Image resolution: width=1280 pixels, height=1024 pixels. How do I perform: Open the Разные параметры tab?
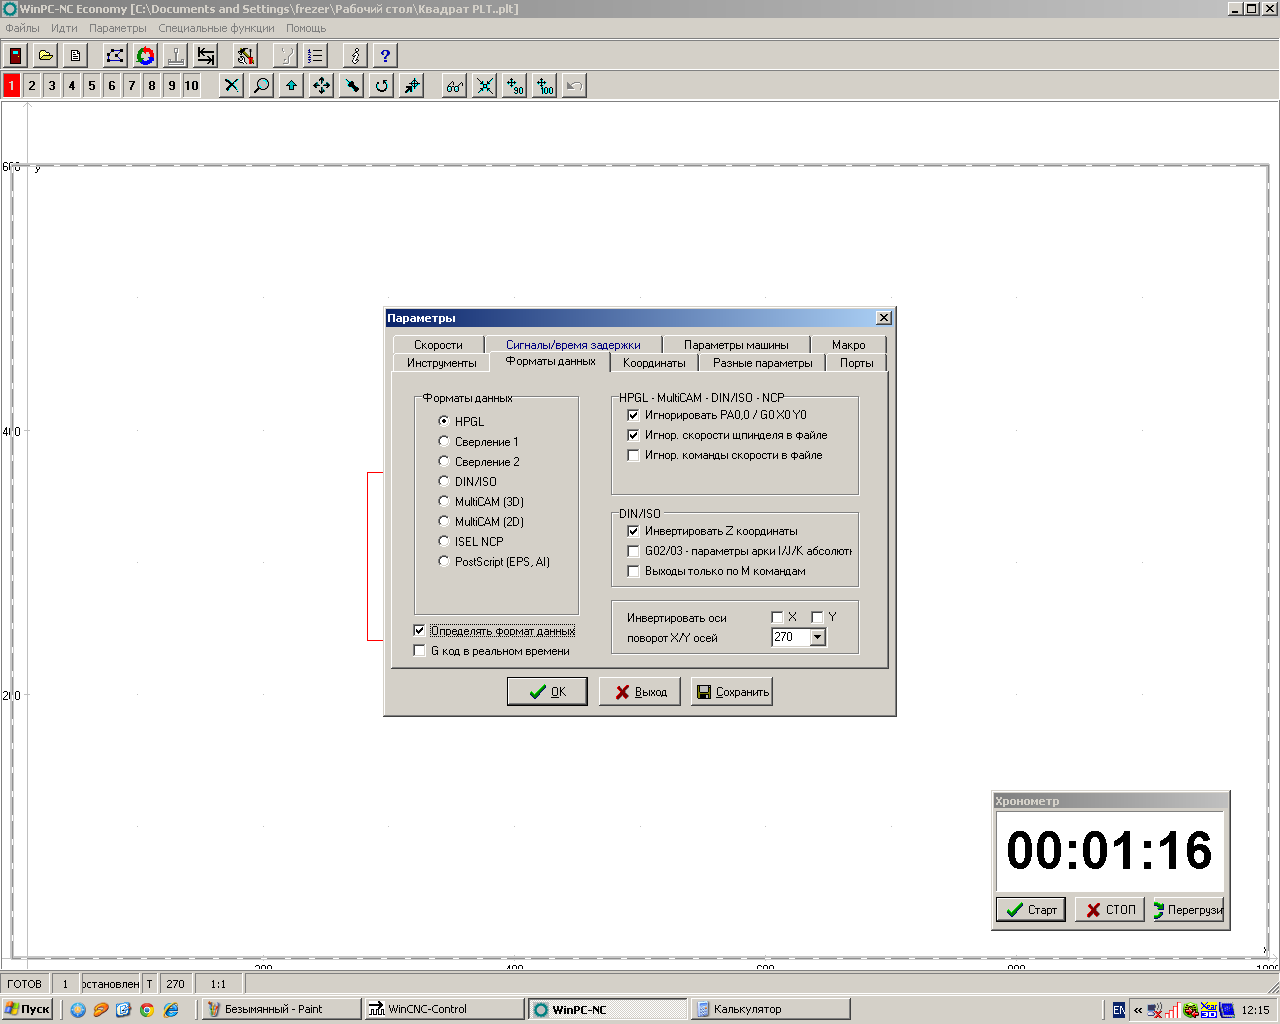pyautogui.click(x=763, y=363)
